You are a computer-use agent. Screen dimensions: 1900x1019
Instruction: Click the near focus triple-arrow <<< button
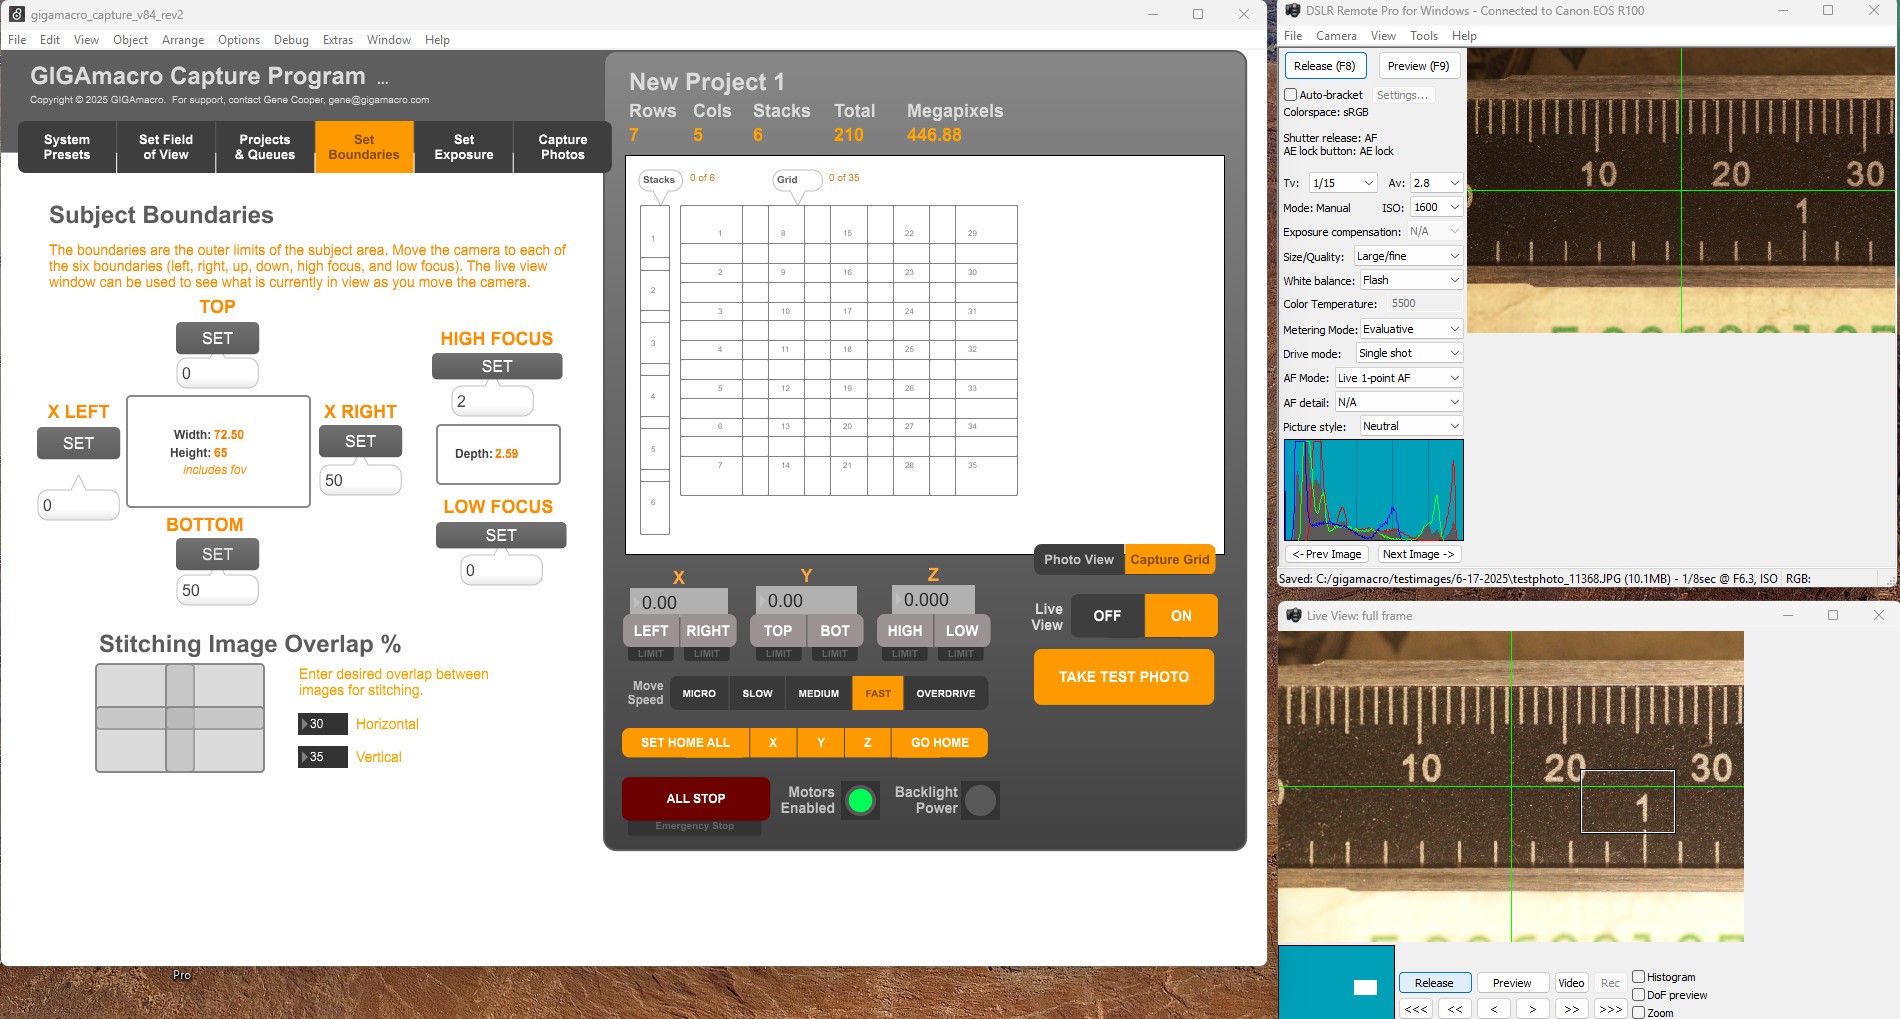point(1416,1009)
